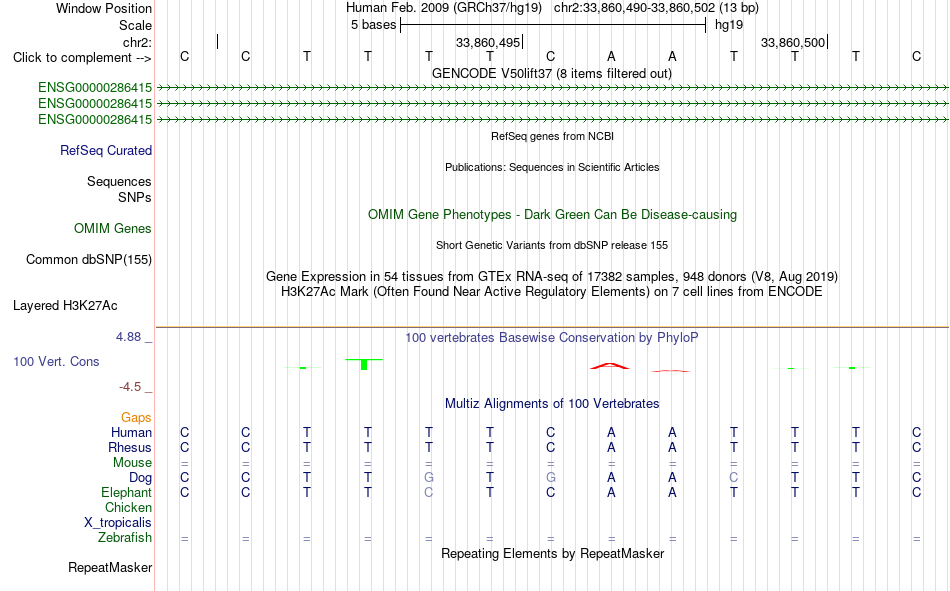
Task: Open the GTEx Gene Expression track title
Action: (552, 276)
